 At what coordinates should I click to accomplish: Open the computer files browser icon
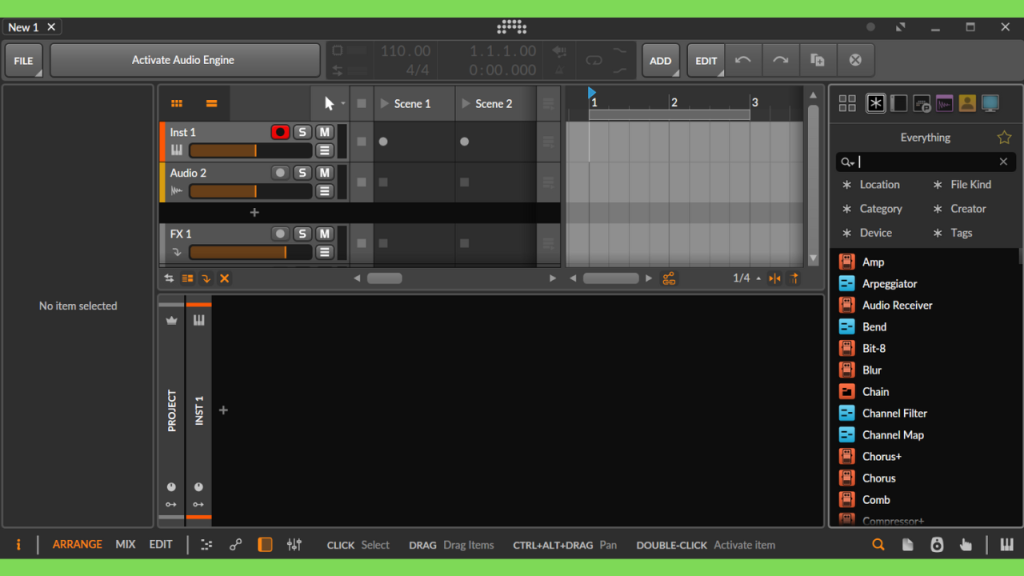click(991, 103)
